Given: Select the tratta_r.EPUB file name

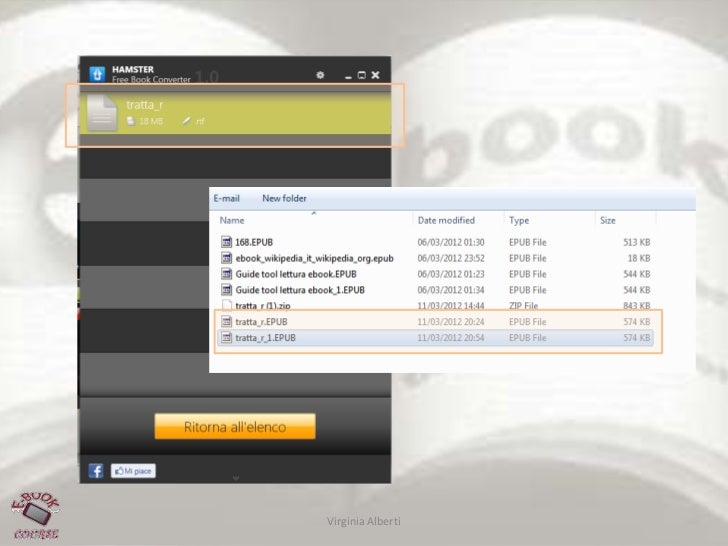Looking at the screenshot, I should 261,322.
